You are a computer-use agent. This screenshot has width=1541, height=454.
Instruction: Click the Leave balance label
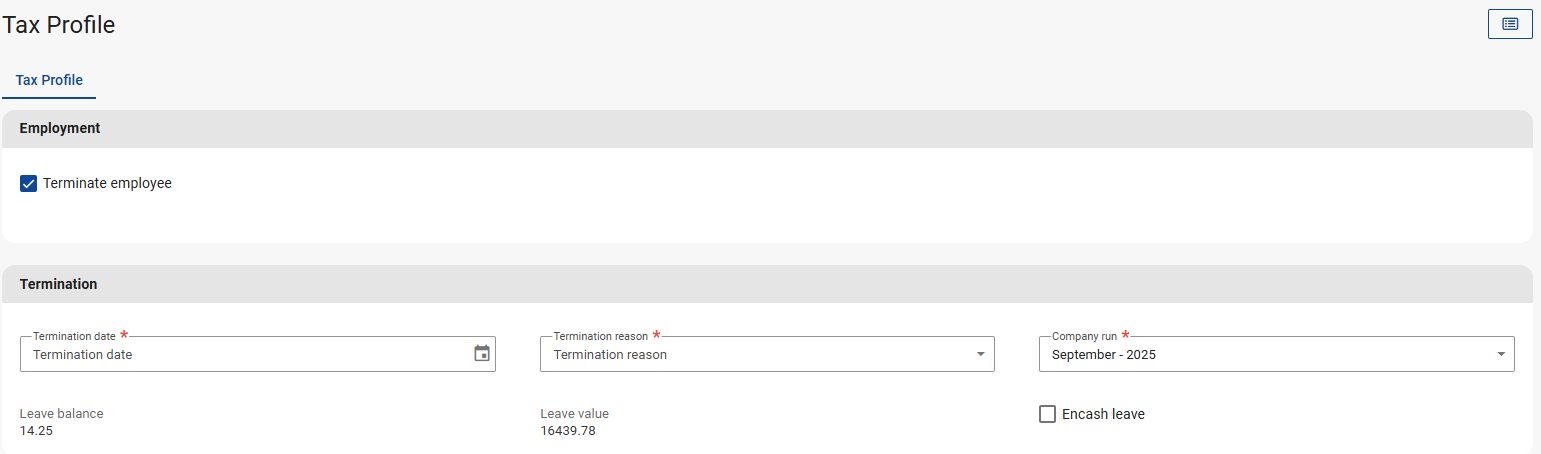coord(61,413)
